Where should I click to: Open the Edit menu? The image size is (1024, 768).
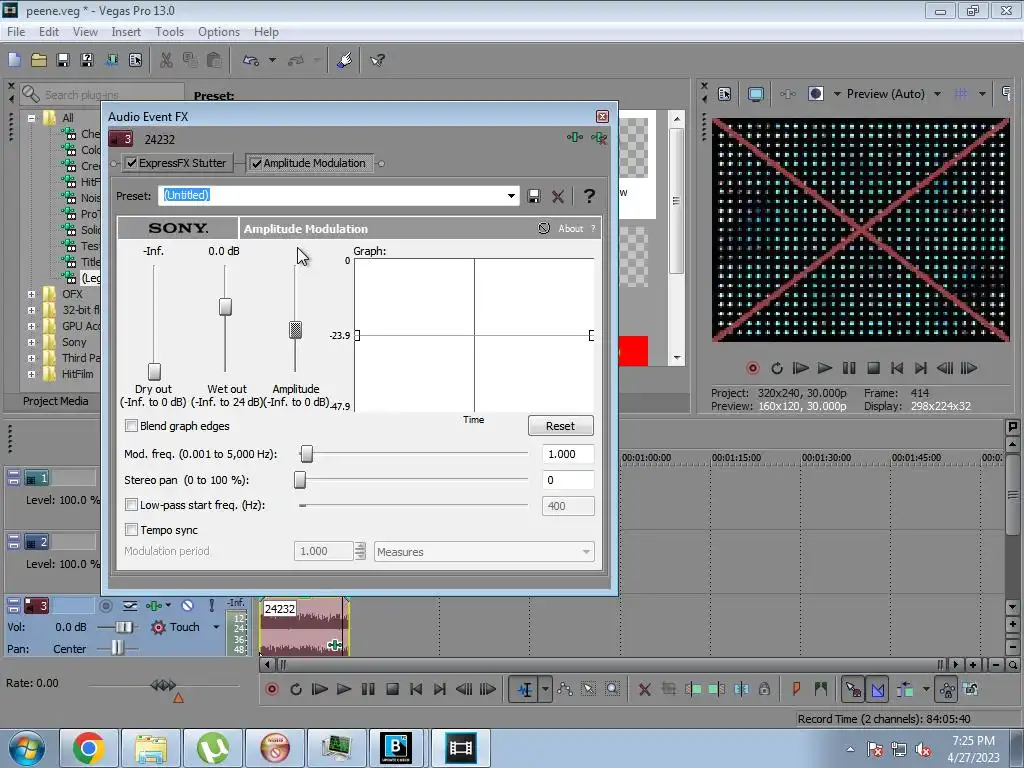(48, 32)
